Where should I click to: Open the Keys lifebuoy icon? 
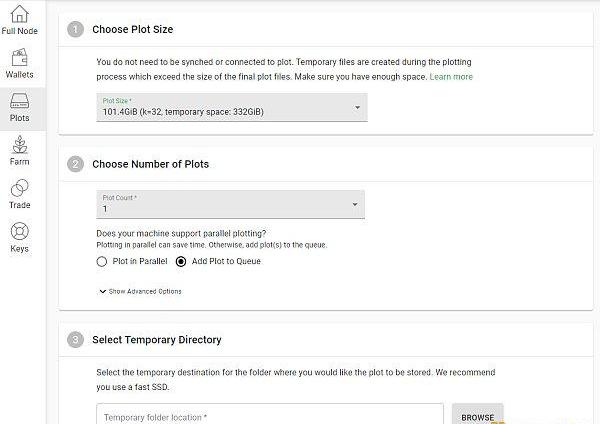[20, 231]
